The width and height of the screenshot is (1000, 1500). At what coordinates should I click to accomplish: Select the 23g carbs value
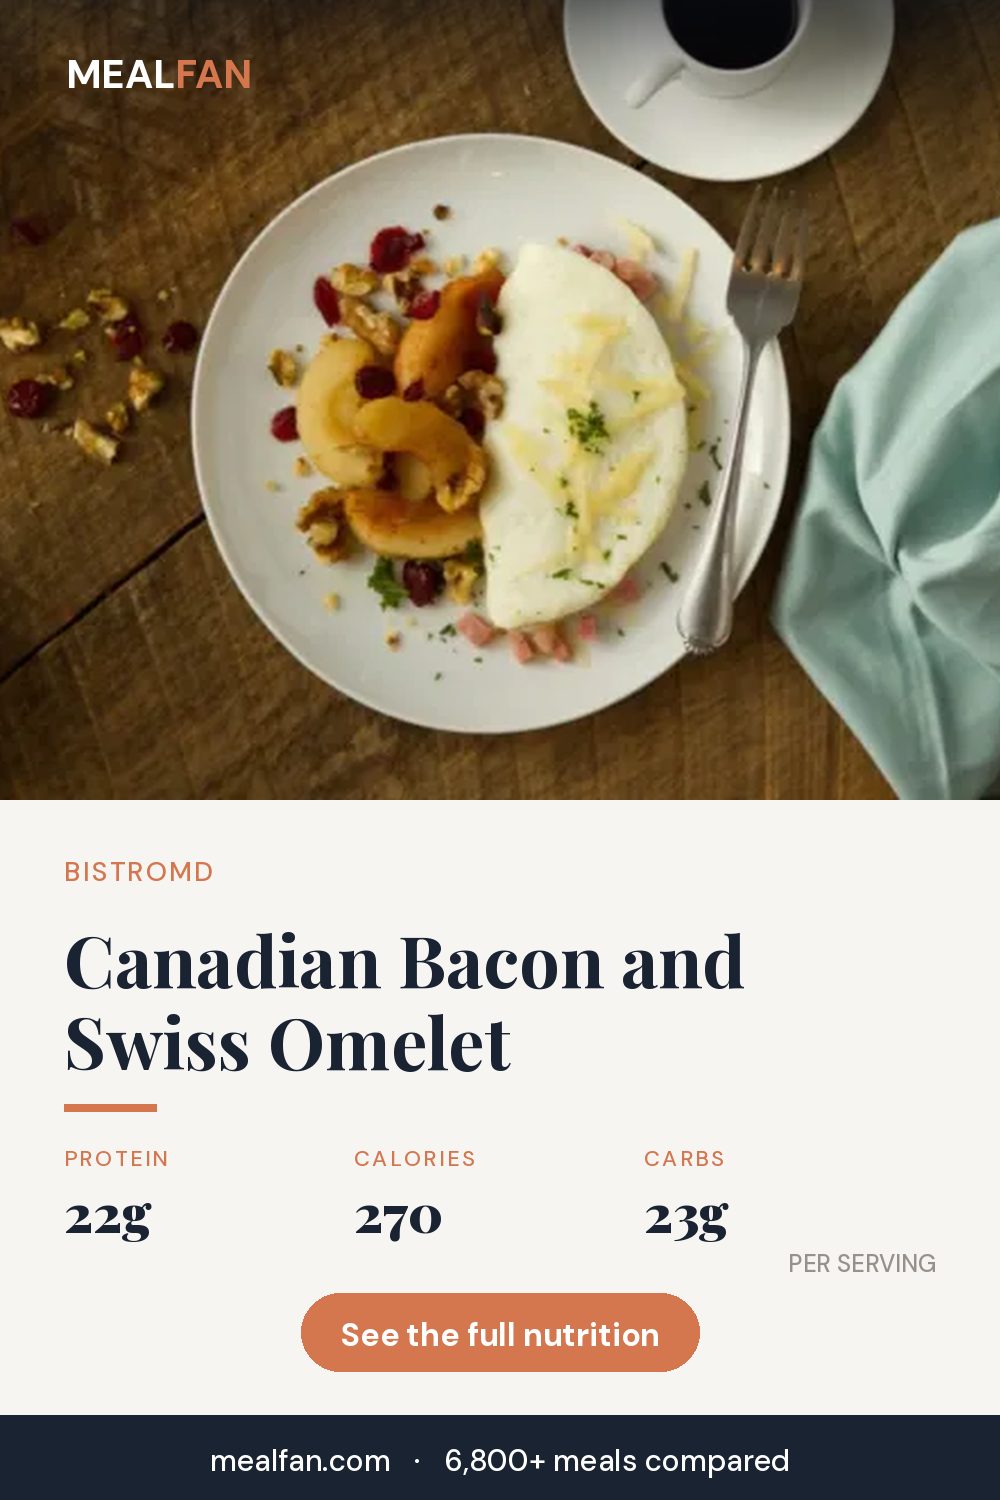[x=687, y=1218]
